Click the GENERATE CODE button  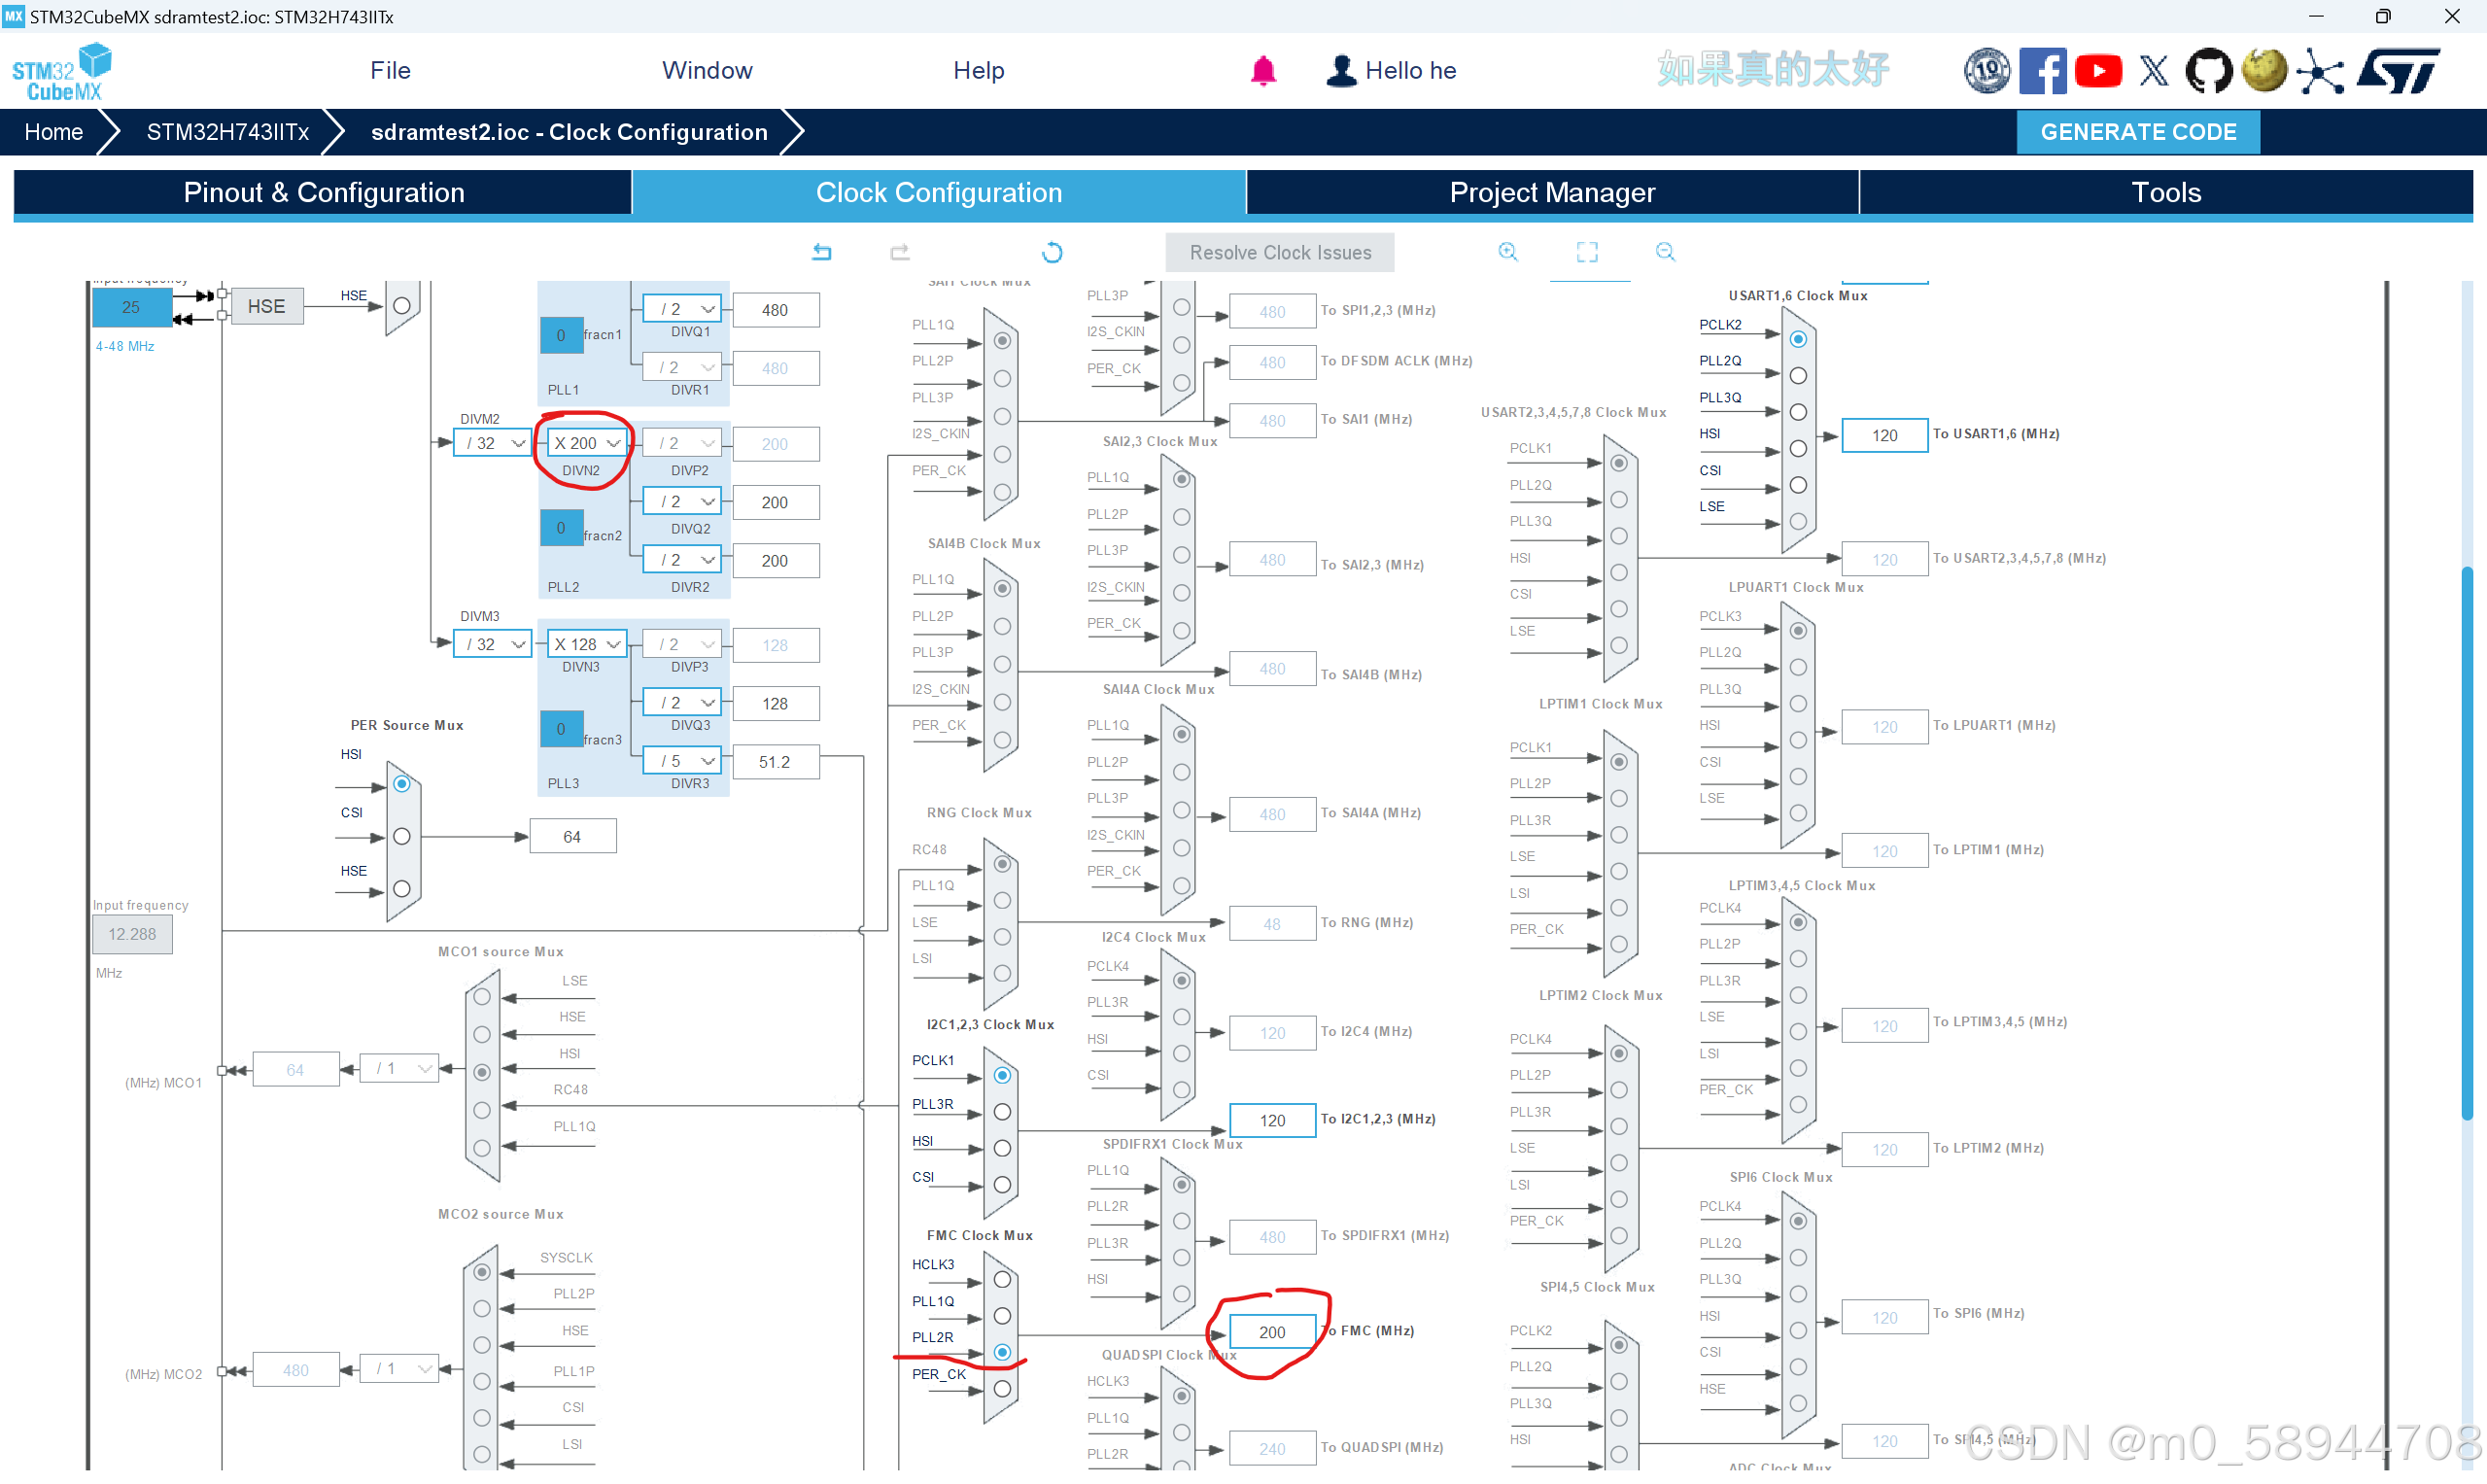coord(2137,132)
